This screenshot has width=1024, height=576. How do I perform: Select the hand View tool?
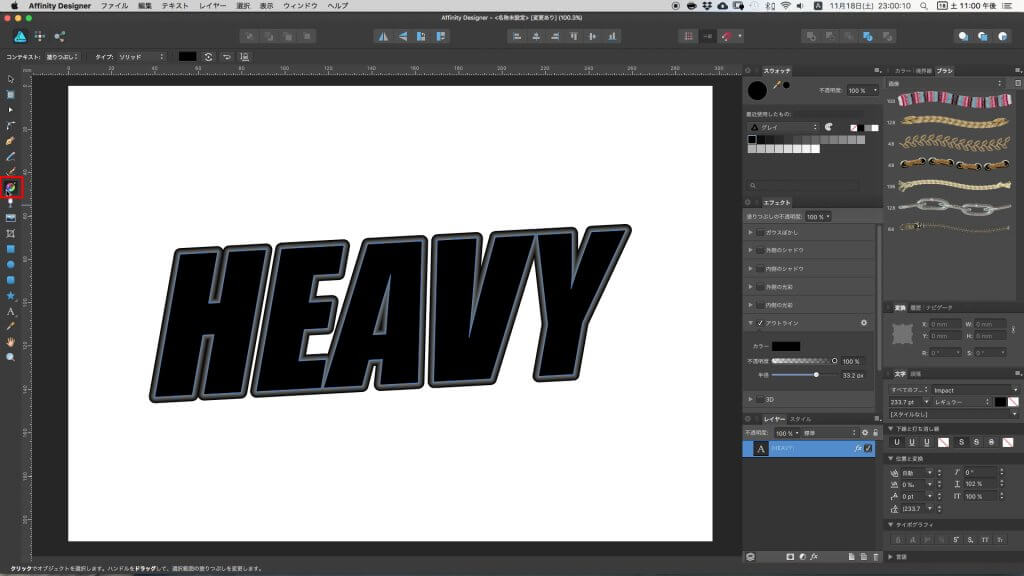[x=10, y=342]
